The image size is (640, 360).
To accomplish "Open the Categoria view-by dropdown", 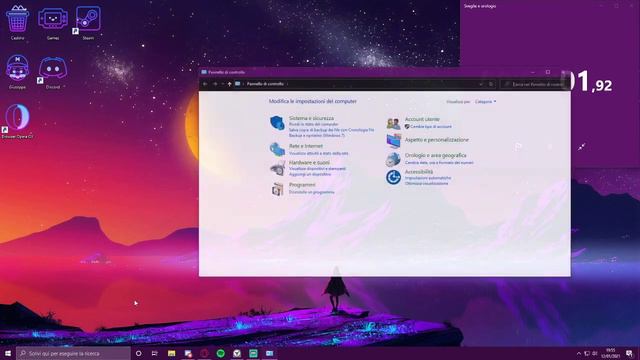I will tap(485, 102).
